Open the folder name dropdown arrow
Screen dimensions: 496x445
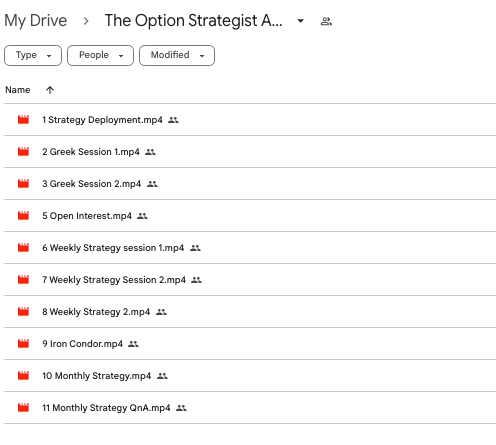click(300, 21)
